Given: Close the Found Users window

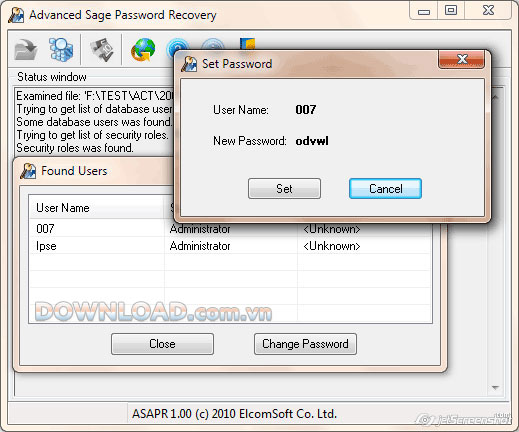Looking at the screenshot, I should point(162,344).
